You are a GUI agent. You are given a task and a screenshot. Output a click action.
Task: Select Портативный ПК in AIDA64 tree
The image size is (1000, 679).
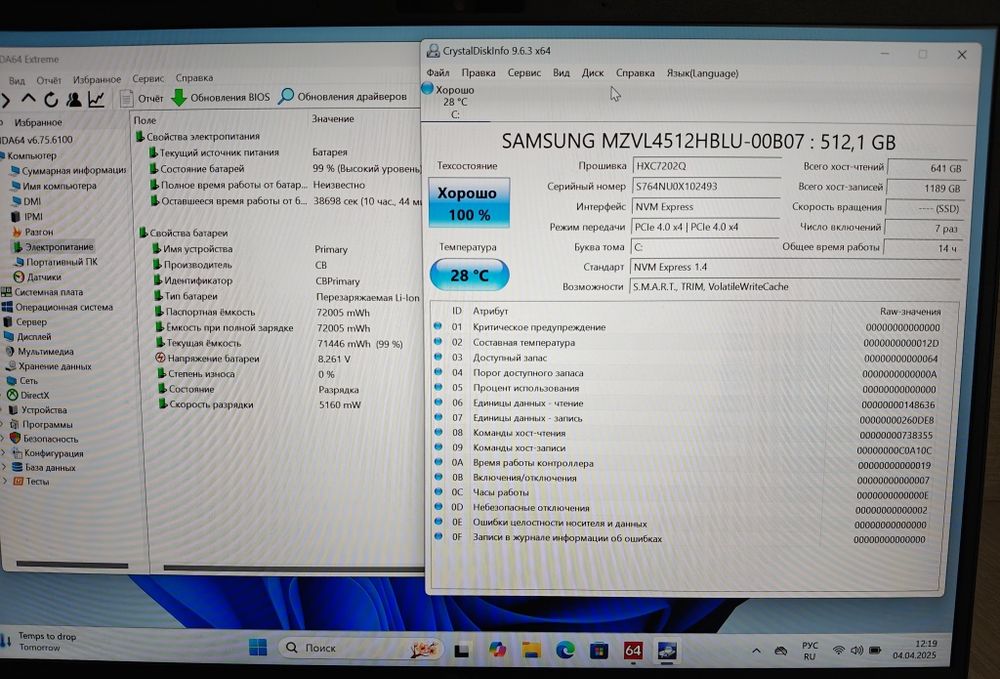pos(55,262)
